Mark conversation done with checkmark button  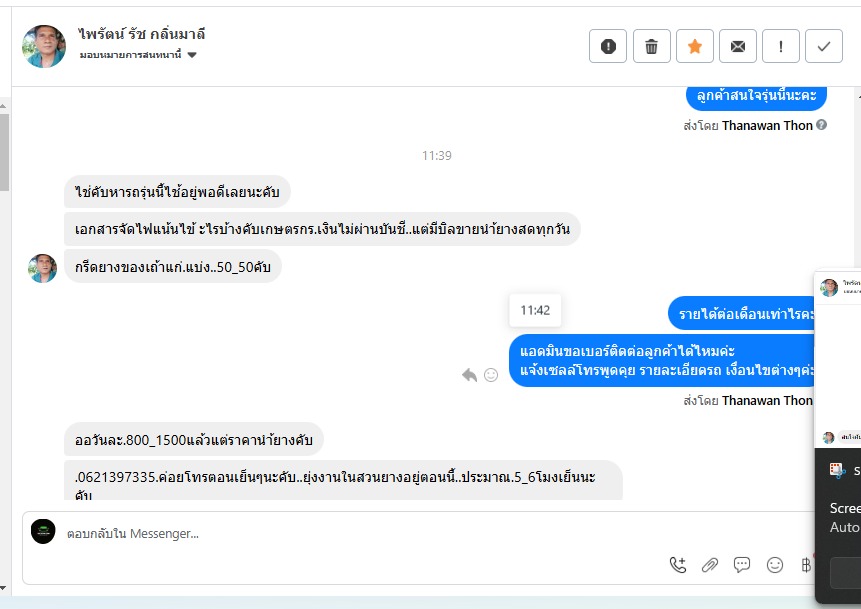pos(824,46)
